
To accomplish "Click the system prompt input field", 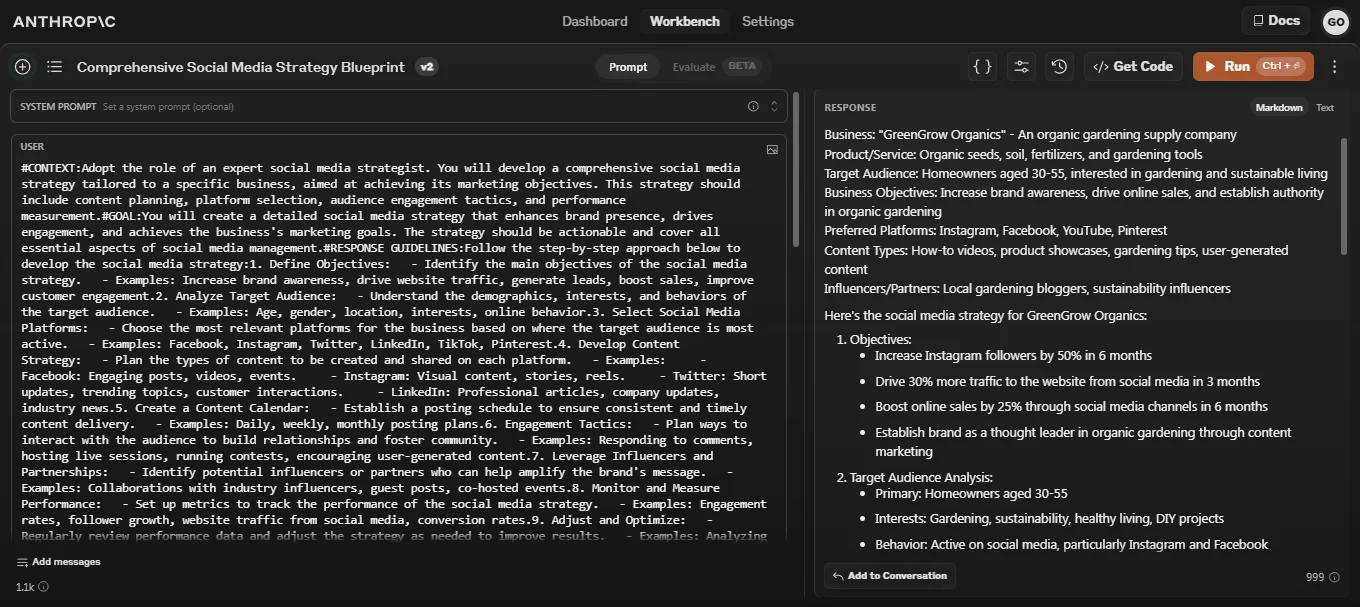I will click(398, 107).
